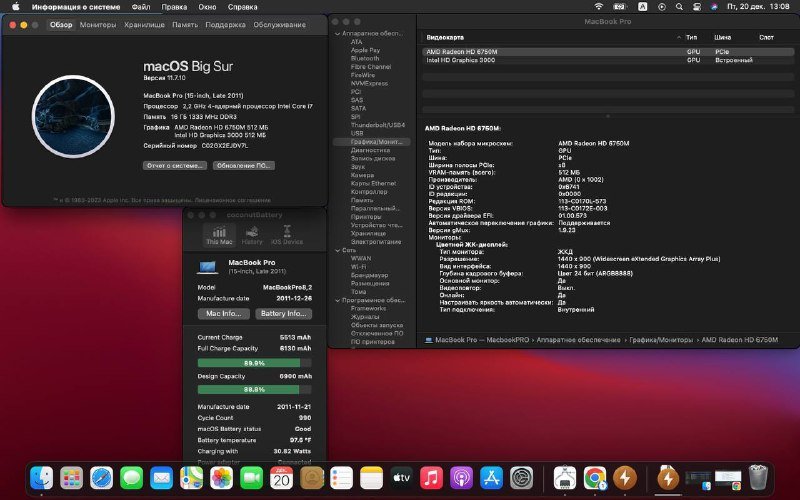Switch to the Мониторы tab
The width and height of the screenshot is (800, 500).
pyautogui.click(x=98, y=24)
